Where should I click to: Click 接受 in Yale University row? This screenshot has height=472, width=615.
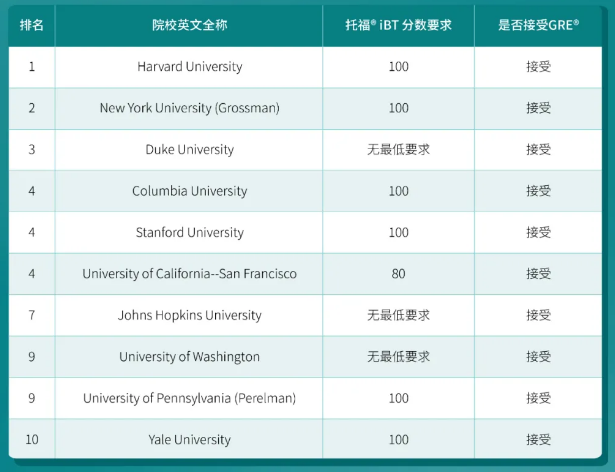click(539, 439)
